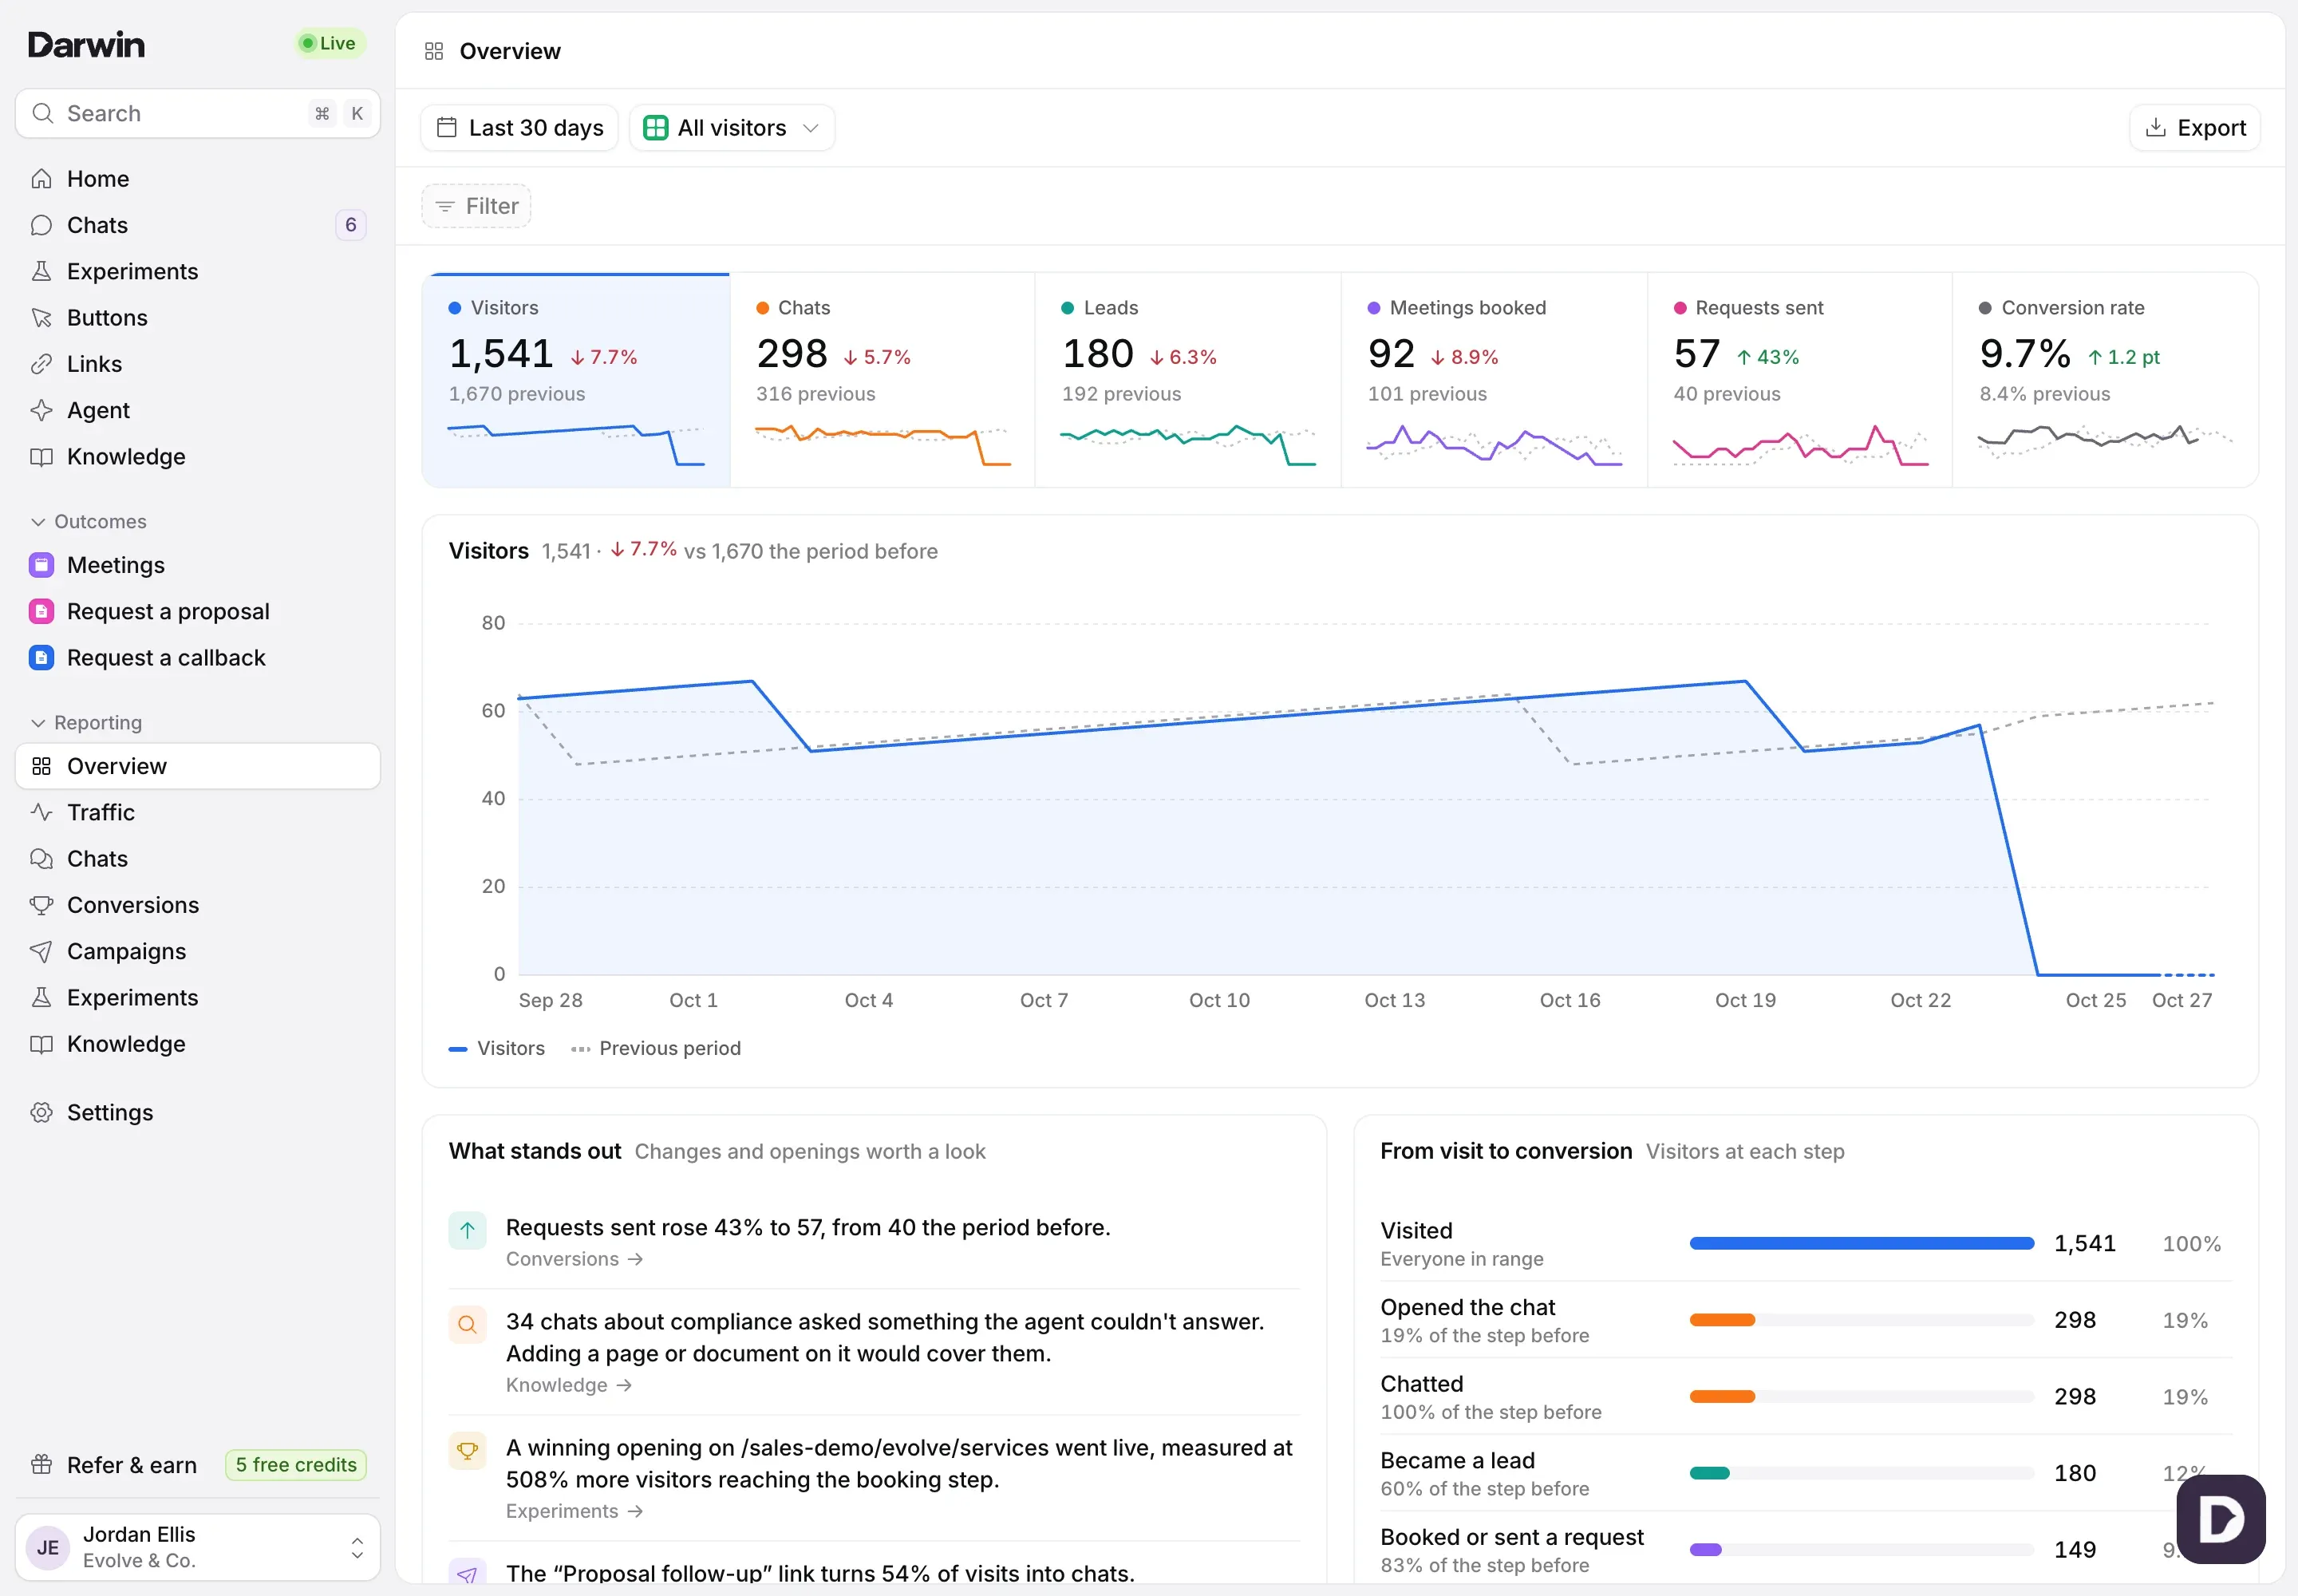Select the Meetings booked metric card
The image size is (2298, 1596).
pos(1494,380)
